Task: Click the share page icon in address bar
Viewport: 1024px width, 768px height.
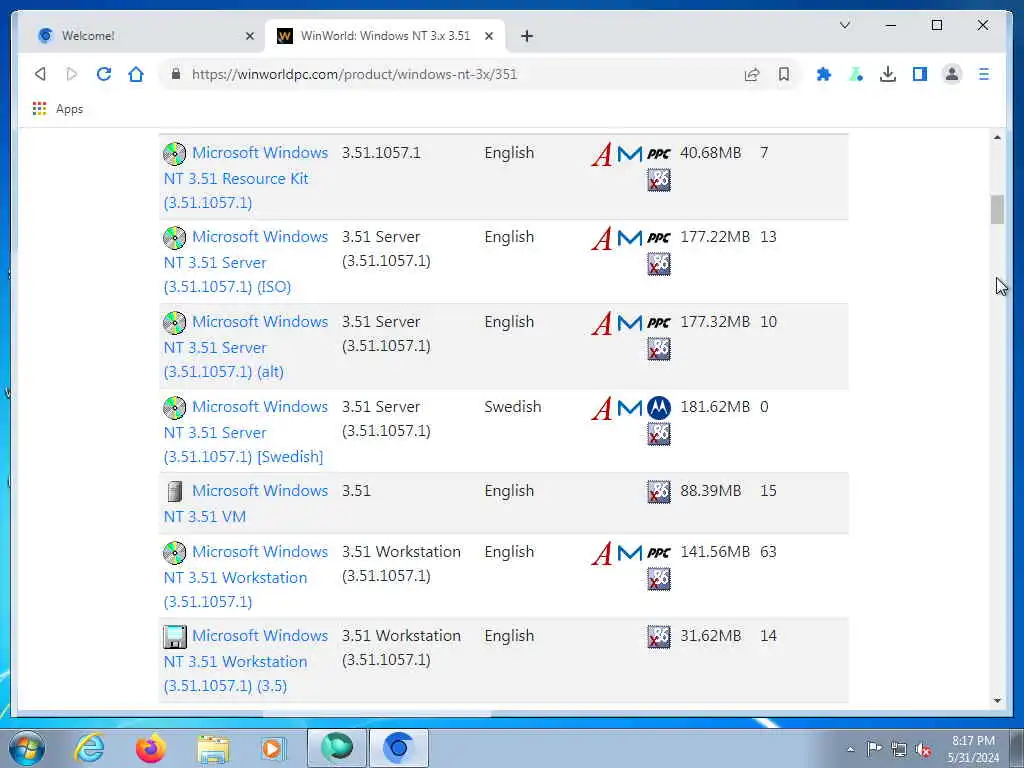Action: coord(752,74)
